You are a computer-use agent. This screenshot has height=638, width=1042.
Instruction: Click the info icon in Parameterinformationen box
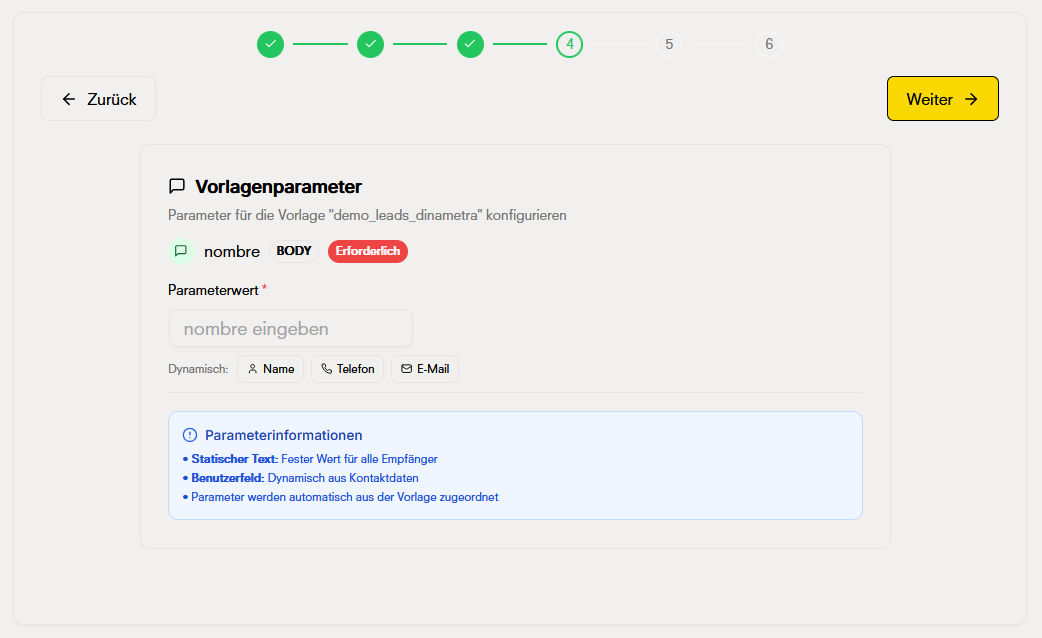coord(189,434)
